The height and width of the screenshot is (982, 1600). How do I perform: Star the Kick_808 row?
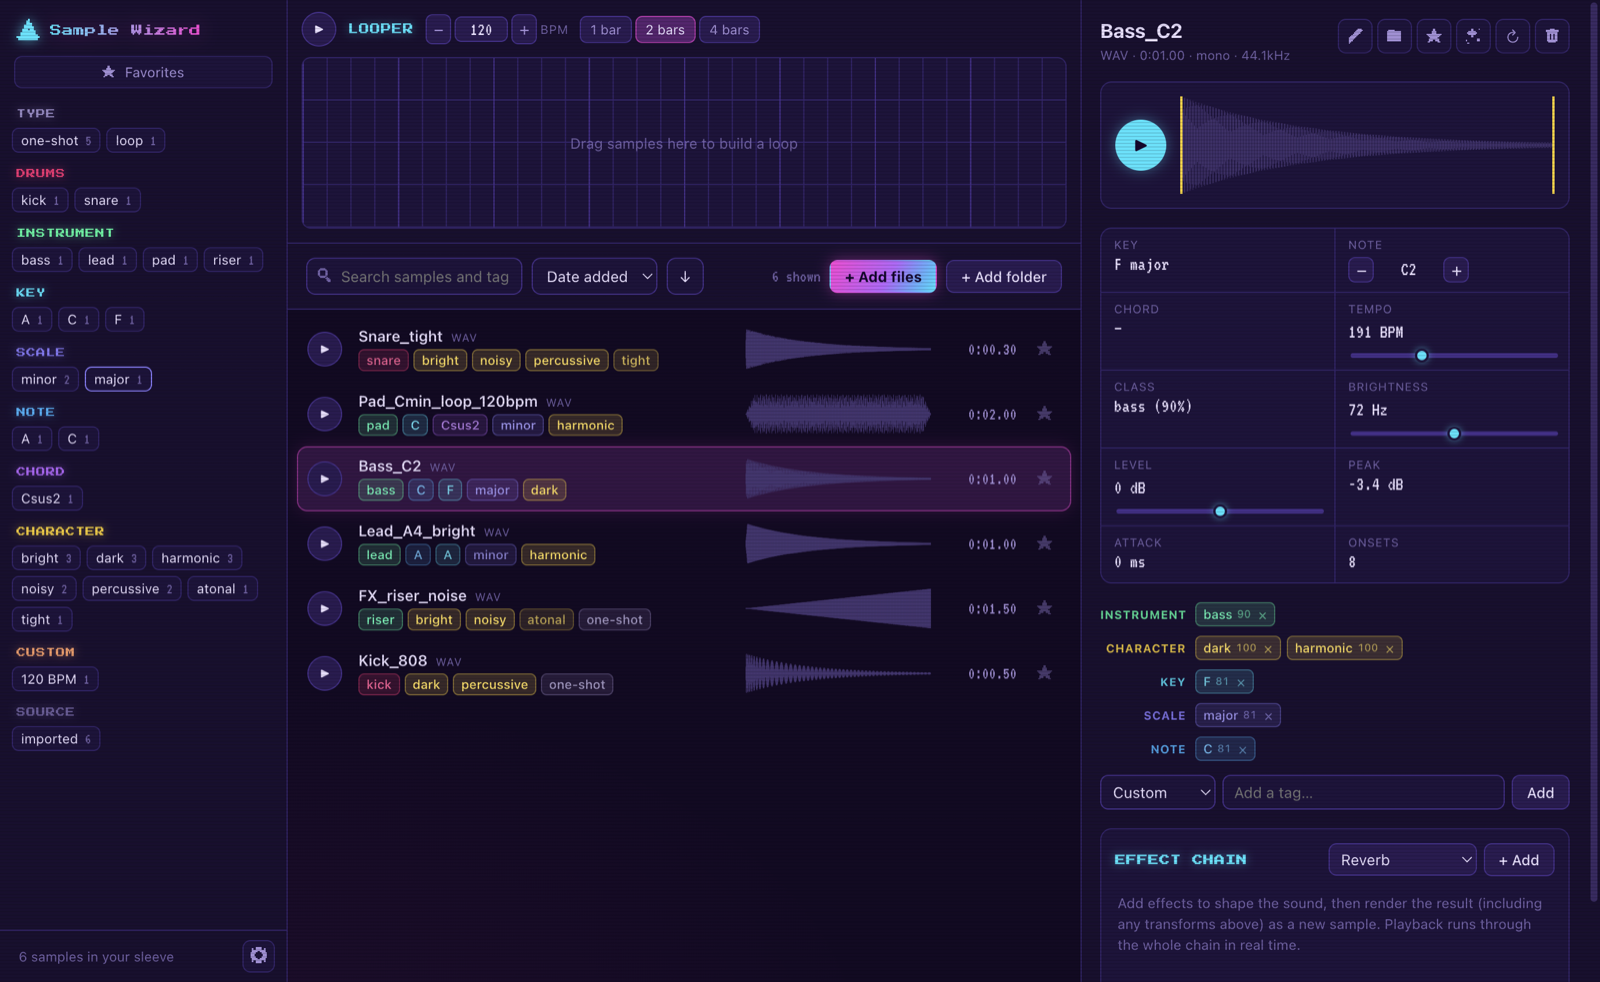[x=1044, y=673]
